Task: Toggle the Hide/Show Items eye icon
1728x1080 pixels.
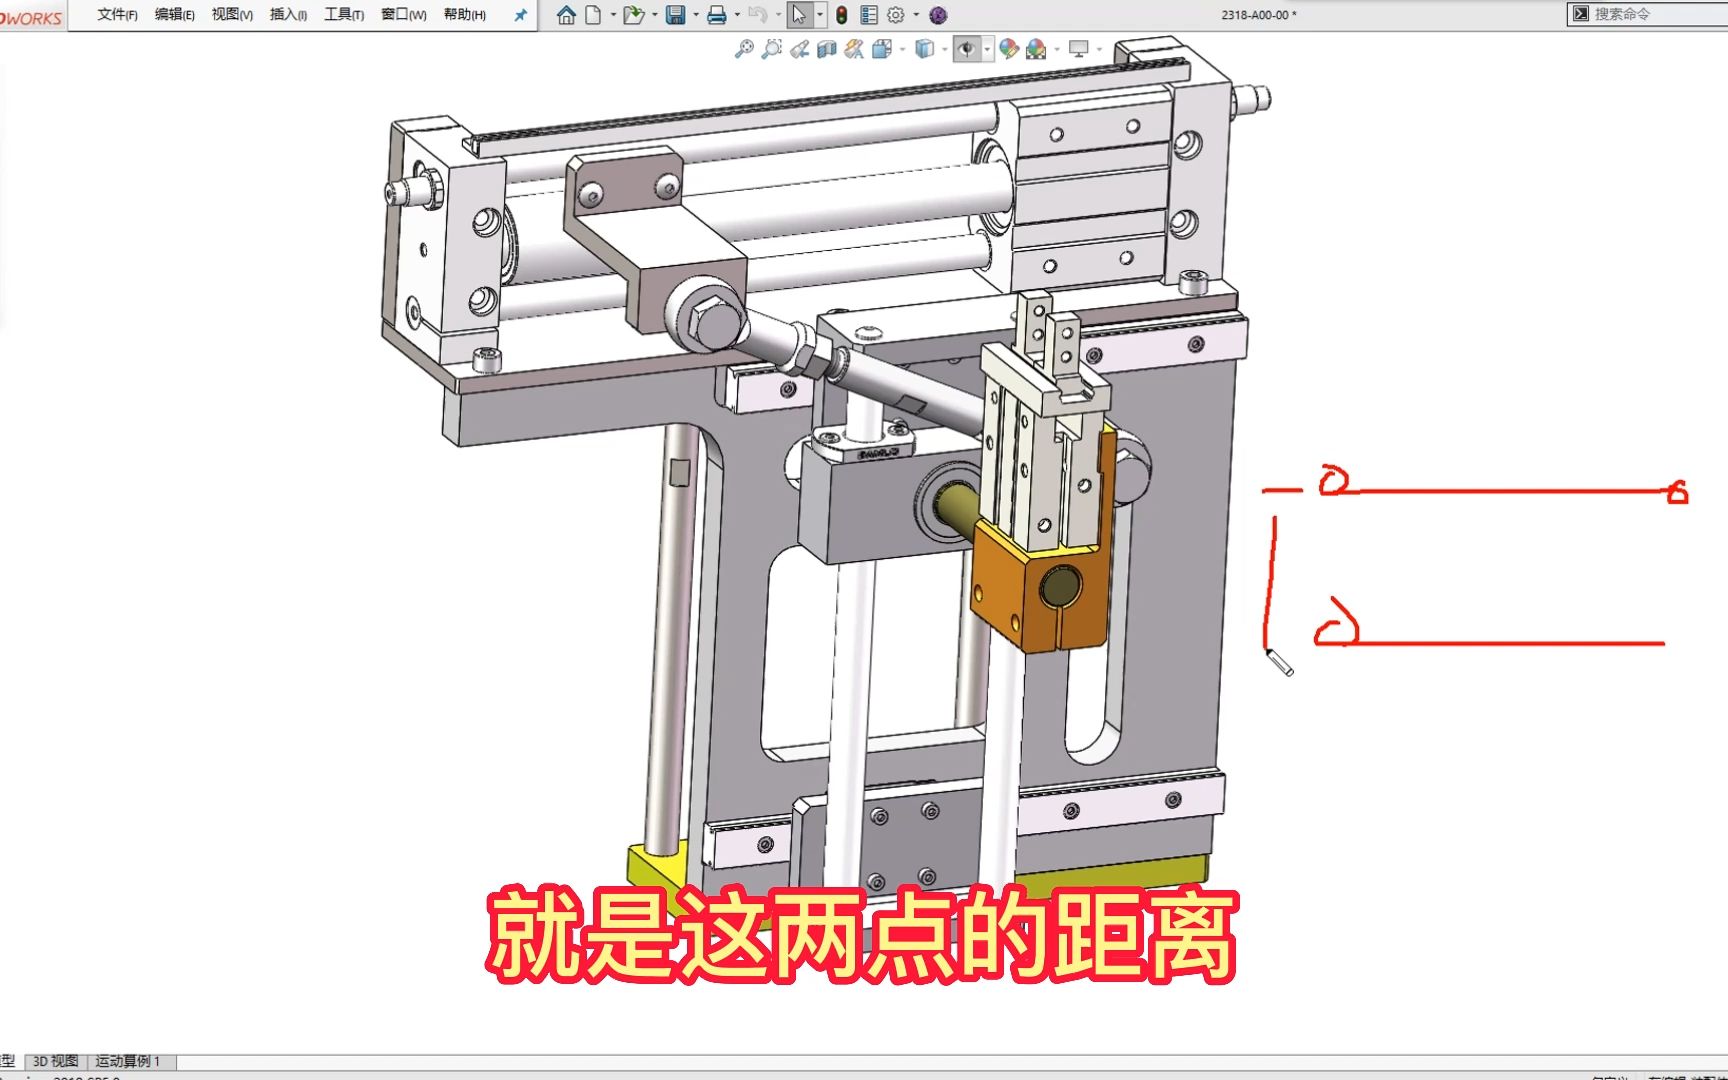Action: pos(967,48)
